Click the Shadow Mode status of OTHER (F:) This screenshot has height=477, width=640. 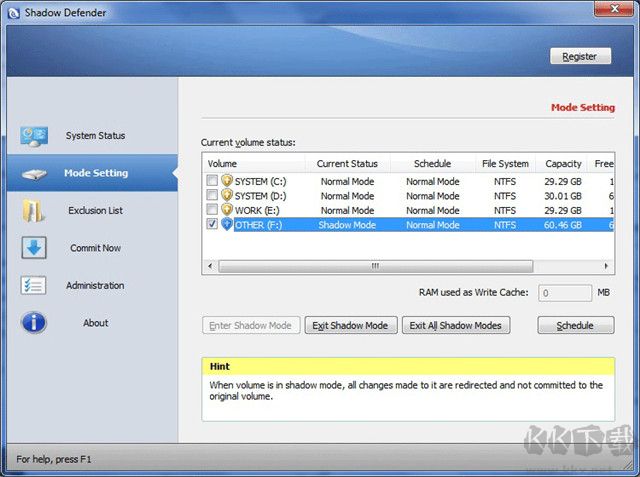click(x=347, y=225)
